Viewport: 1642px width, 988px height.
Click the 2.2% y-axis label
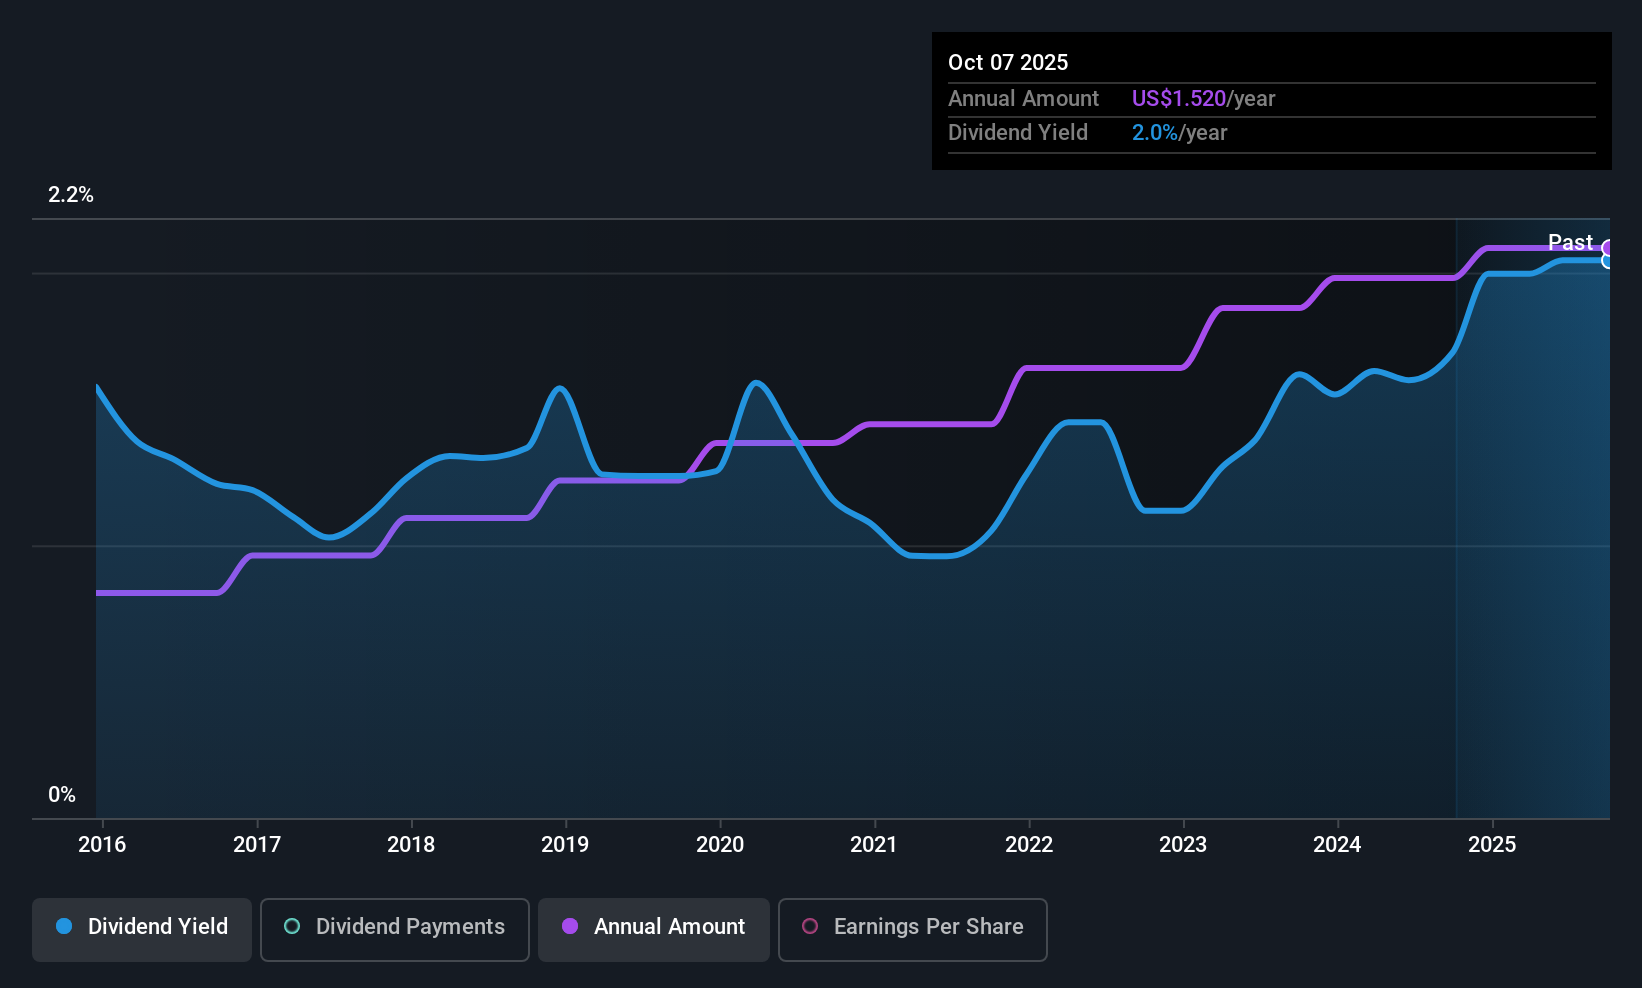(71, 195)
